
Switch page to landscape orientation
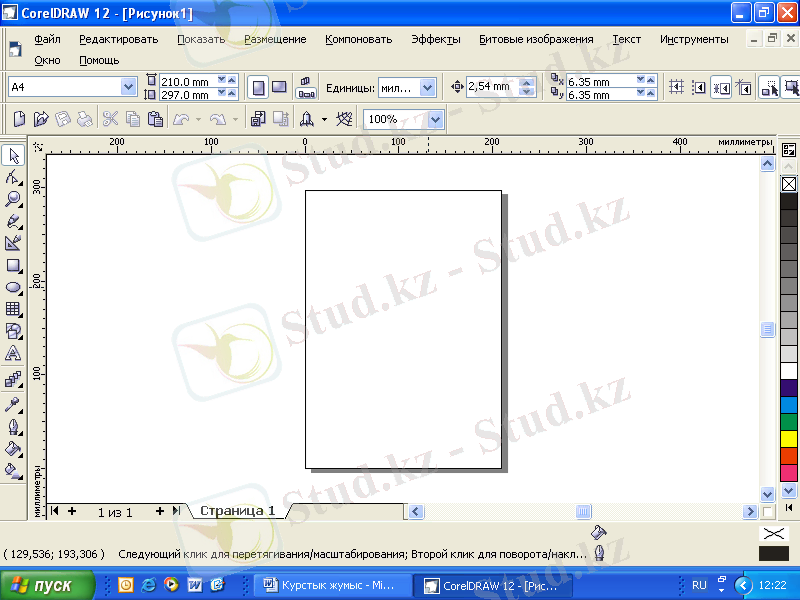[279, 87]
